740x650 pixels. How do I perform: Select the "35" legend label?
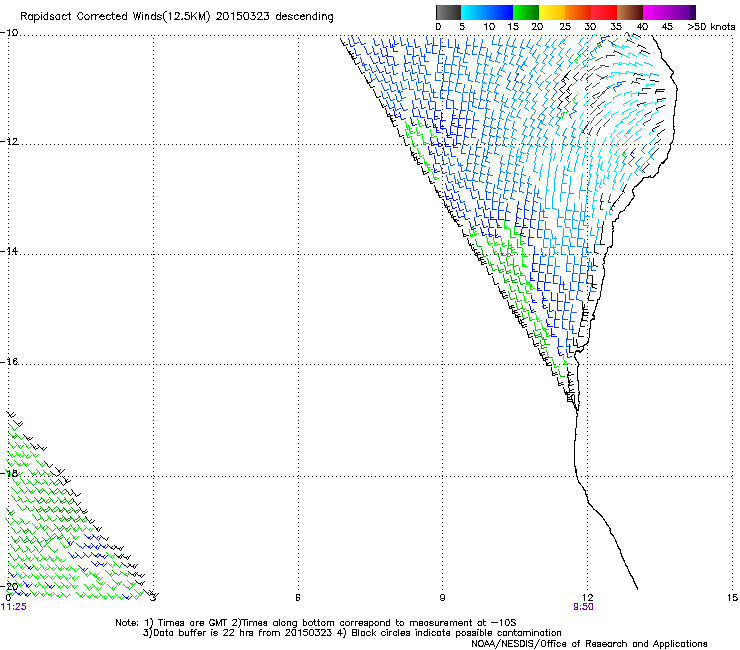tap(616, 27)
